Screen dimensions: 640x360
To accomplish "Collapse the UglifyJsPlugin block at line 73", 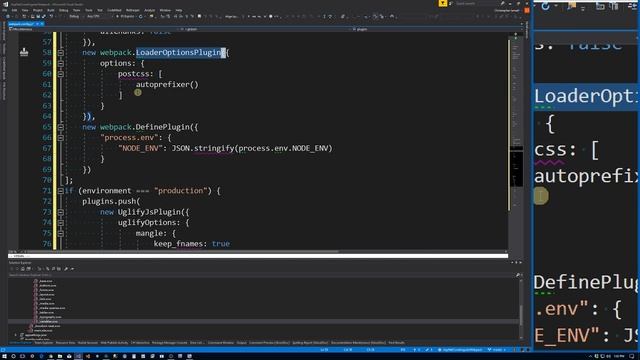I will [x=60, y=212].
